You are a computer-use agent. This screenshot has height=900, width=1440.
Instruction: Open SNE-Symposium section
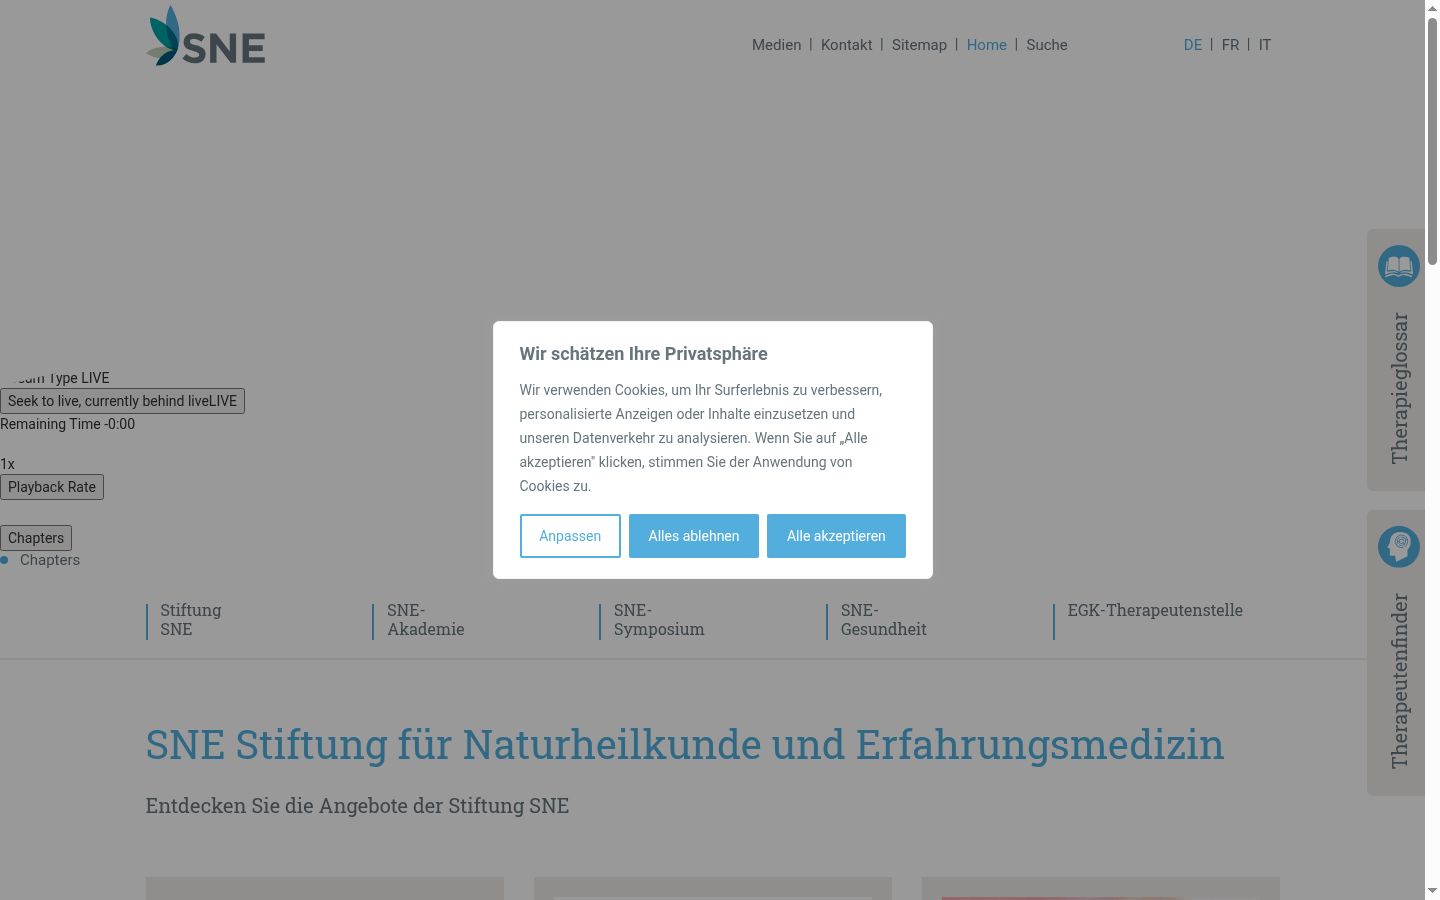659,620
